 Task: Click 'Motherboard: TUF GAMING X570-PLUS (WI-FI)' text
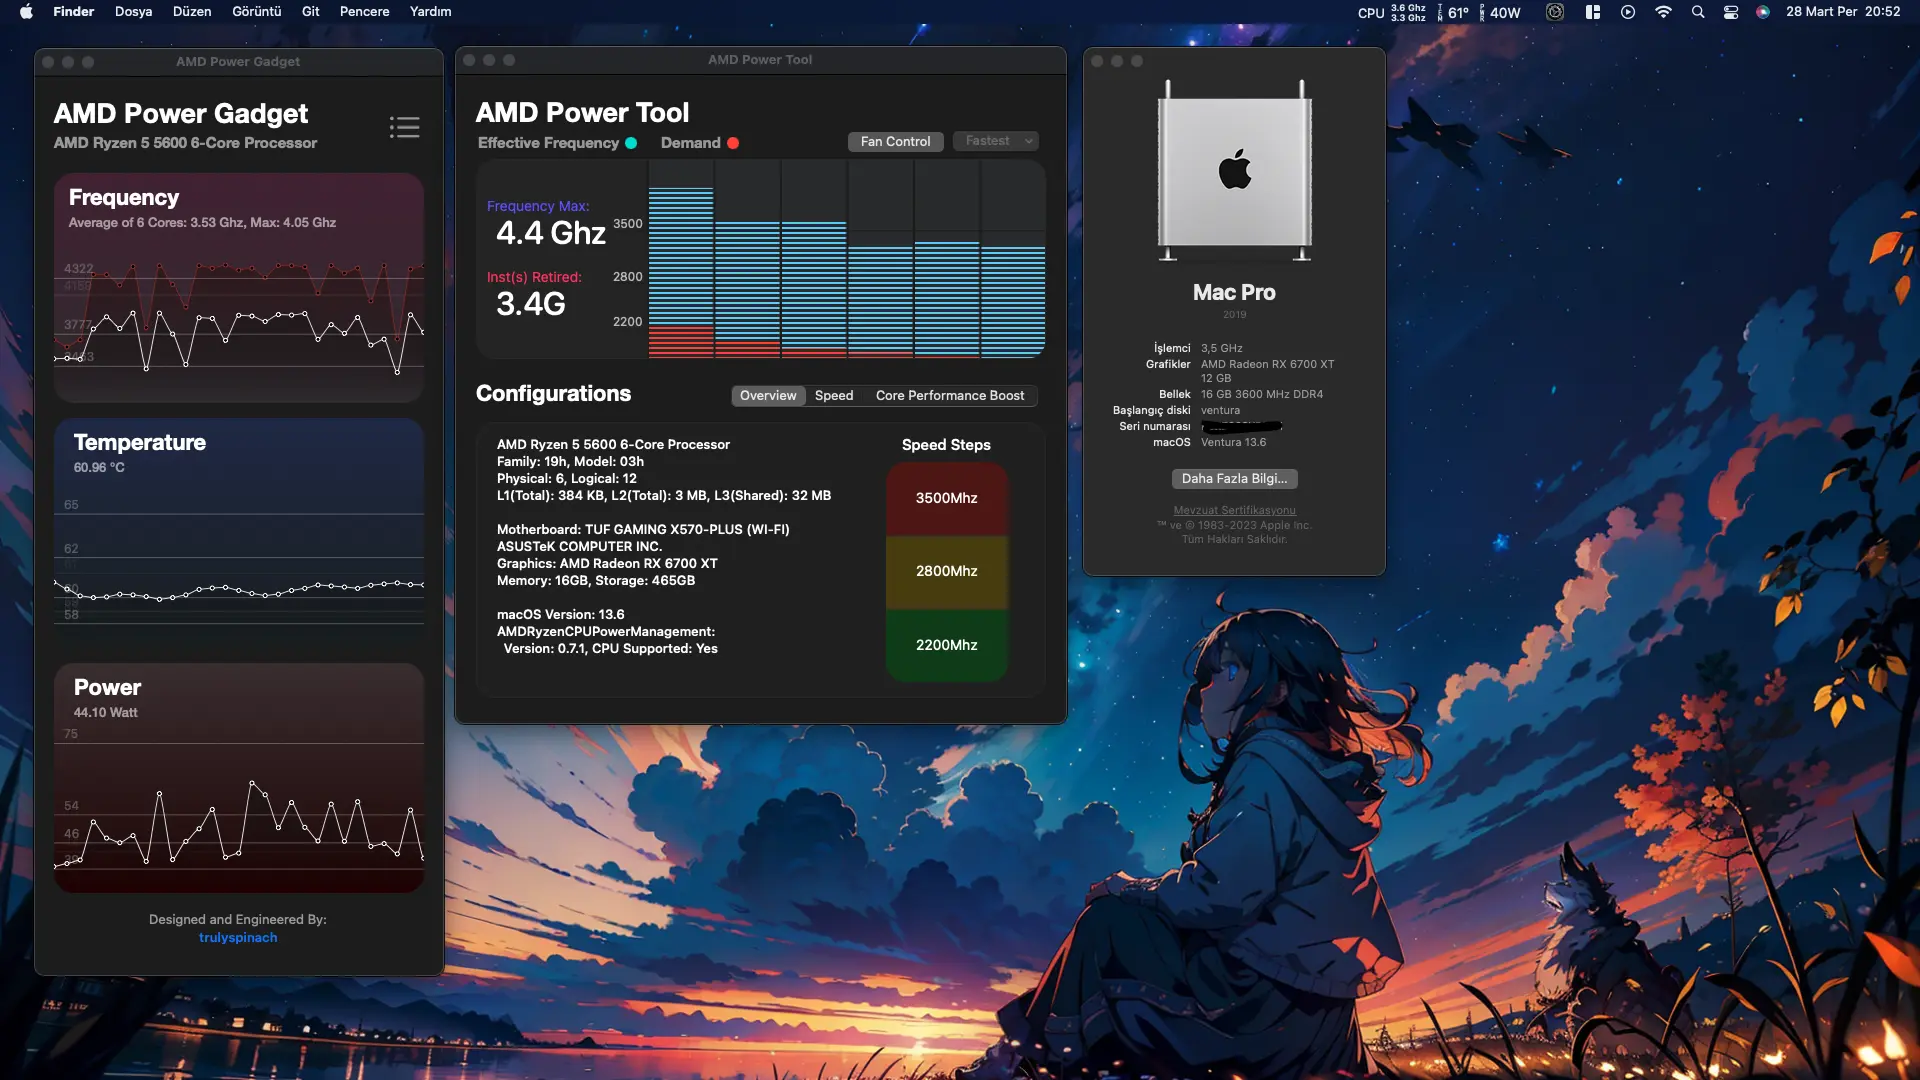[x=643, y=529]
